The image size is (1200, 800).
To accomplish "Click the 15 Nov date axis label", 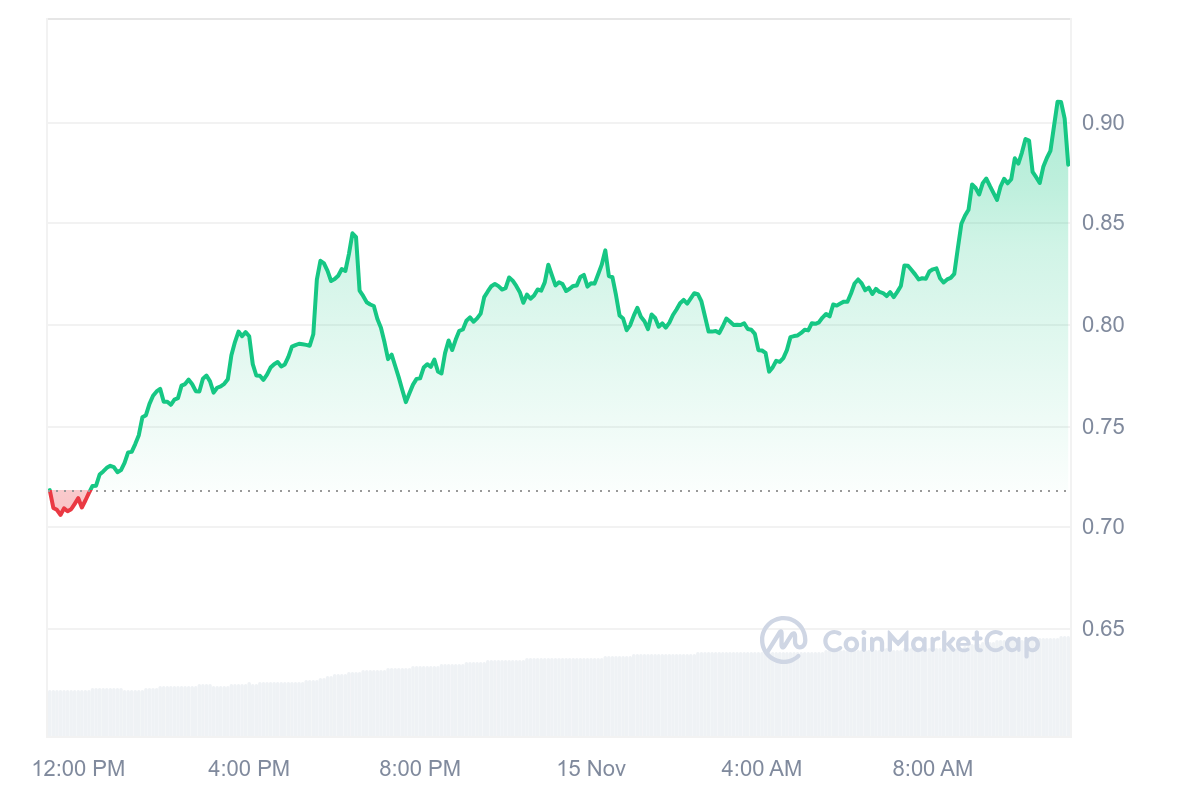I will [x=591, y=768].
